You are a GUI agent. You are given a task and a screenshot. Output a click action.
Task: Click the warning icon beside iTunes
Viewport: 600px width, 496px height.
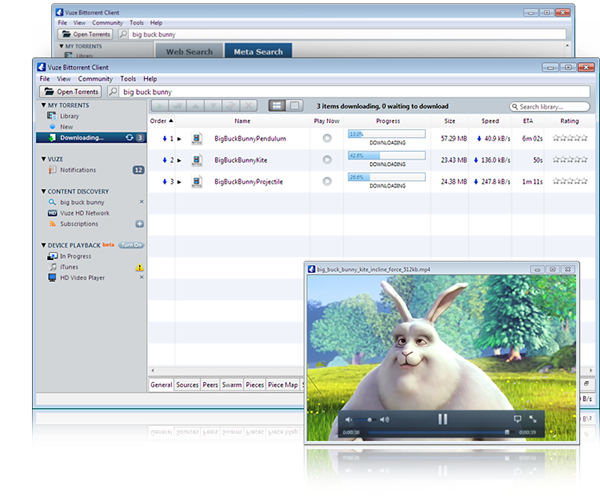[x=140, y=267]
